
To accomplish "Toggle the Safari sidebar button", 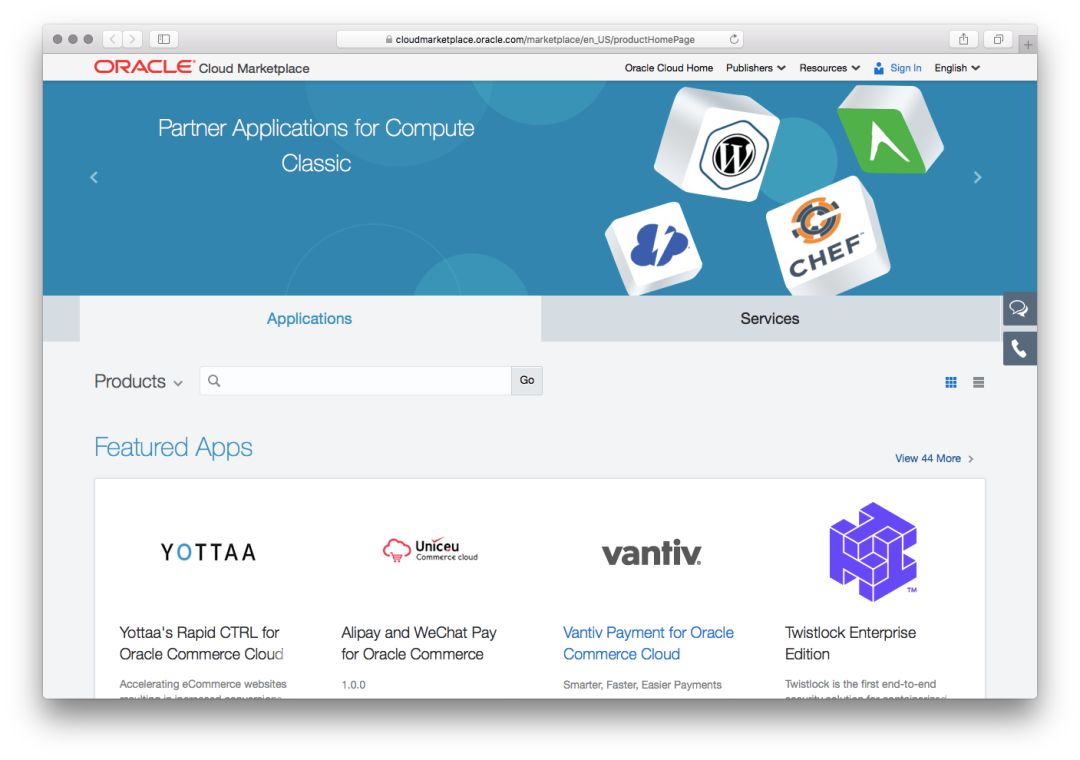I will click(164, 39).
